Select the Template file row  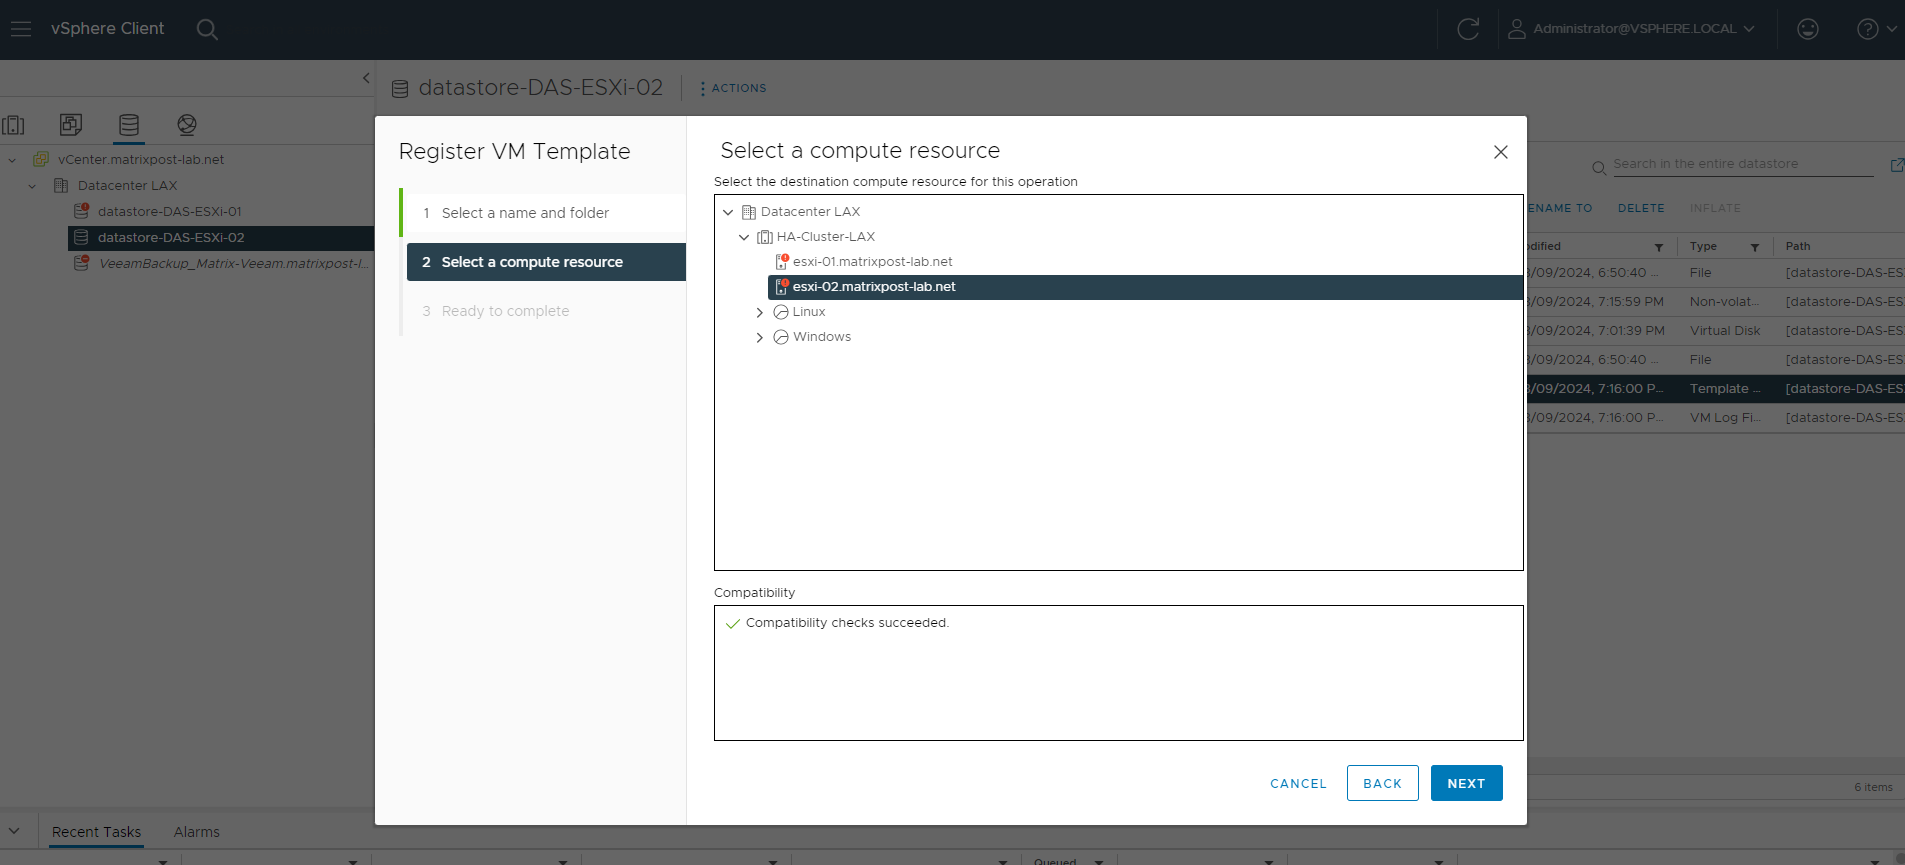click(1716, 389)
